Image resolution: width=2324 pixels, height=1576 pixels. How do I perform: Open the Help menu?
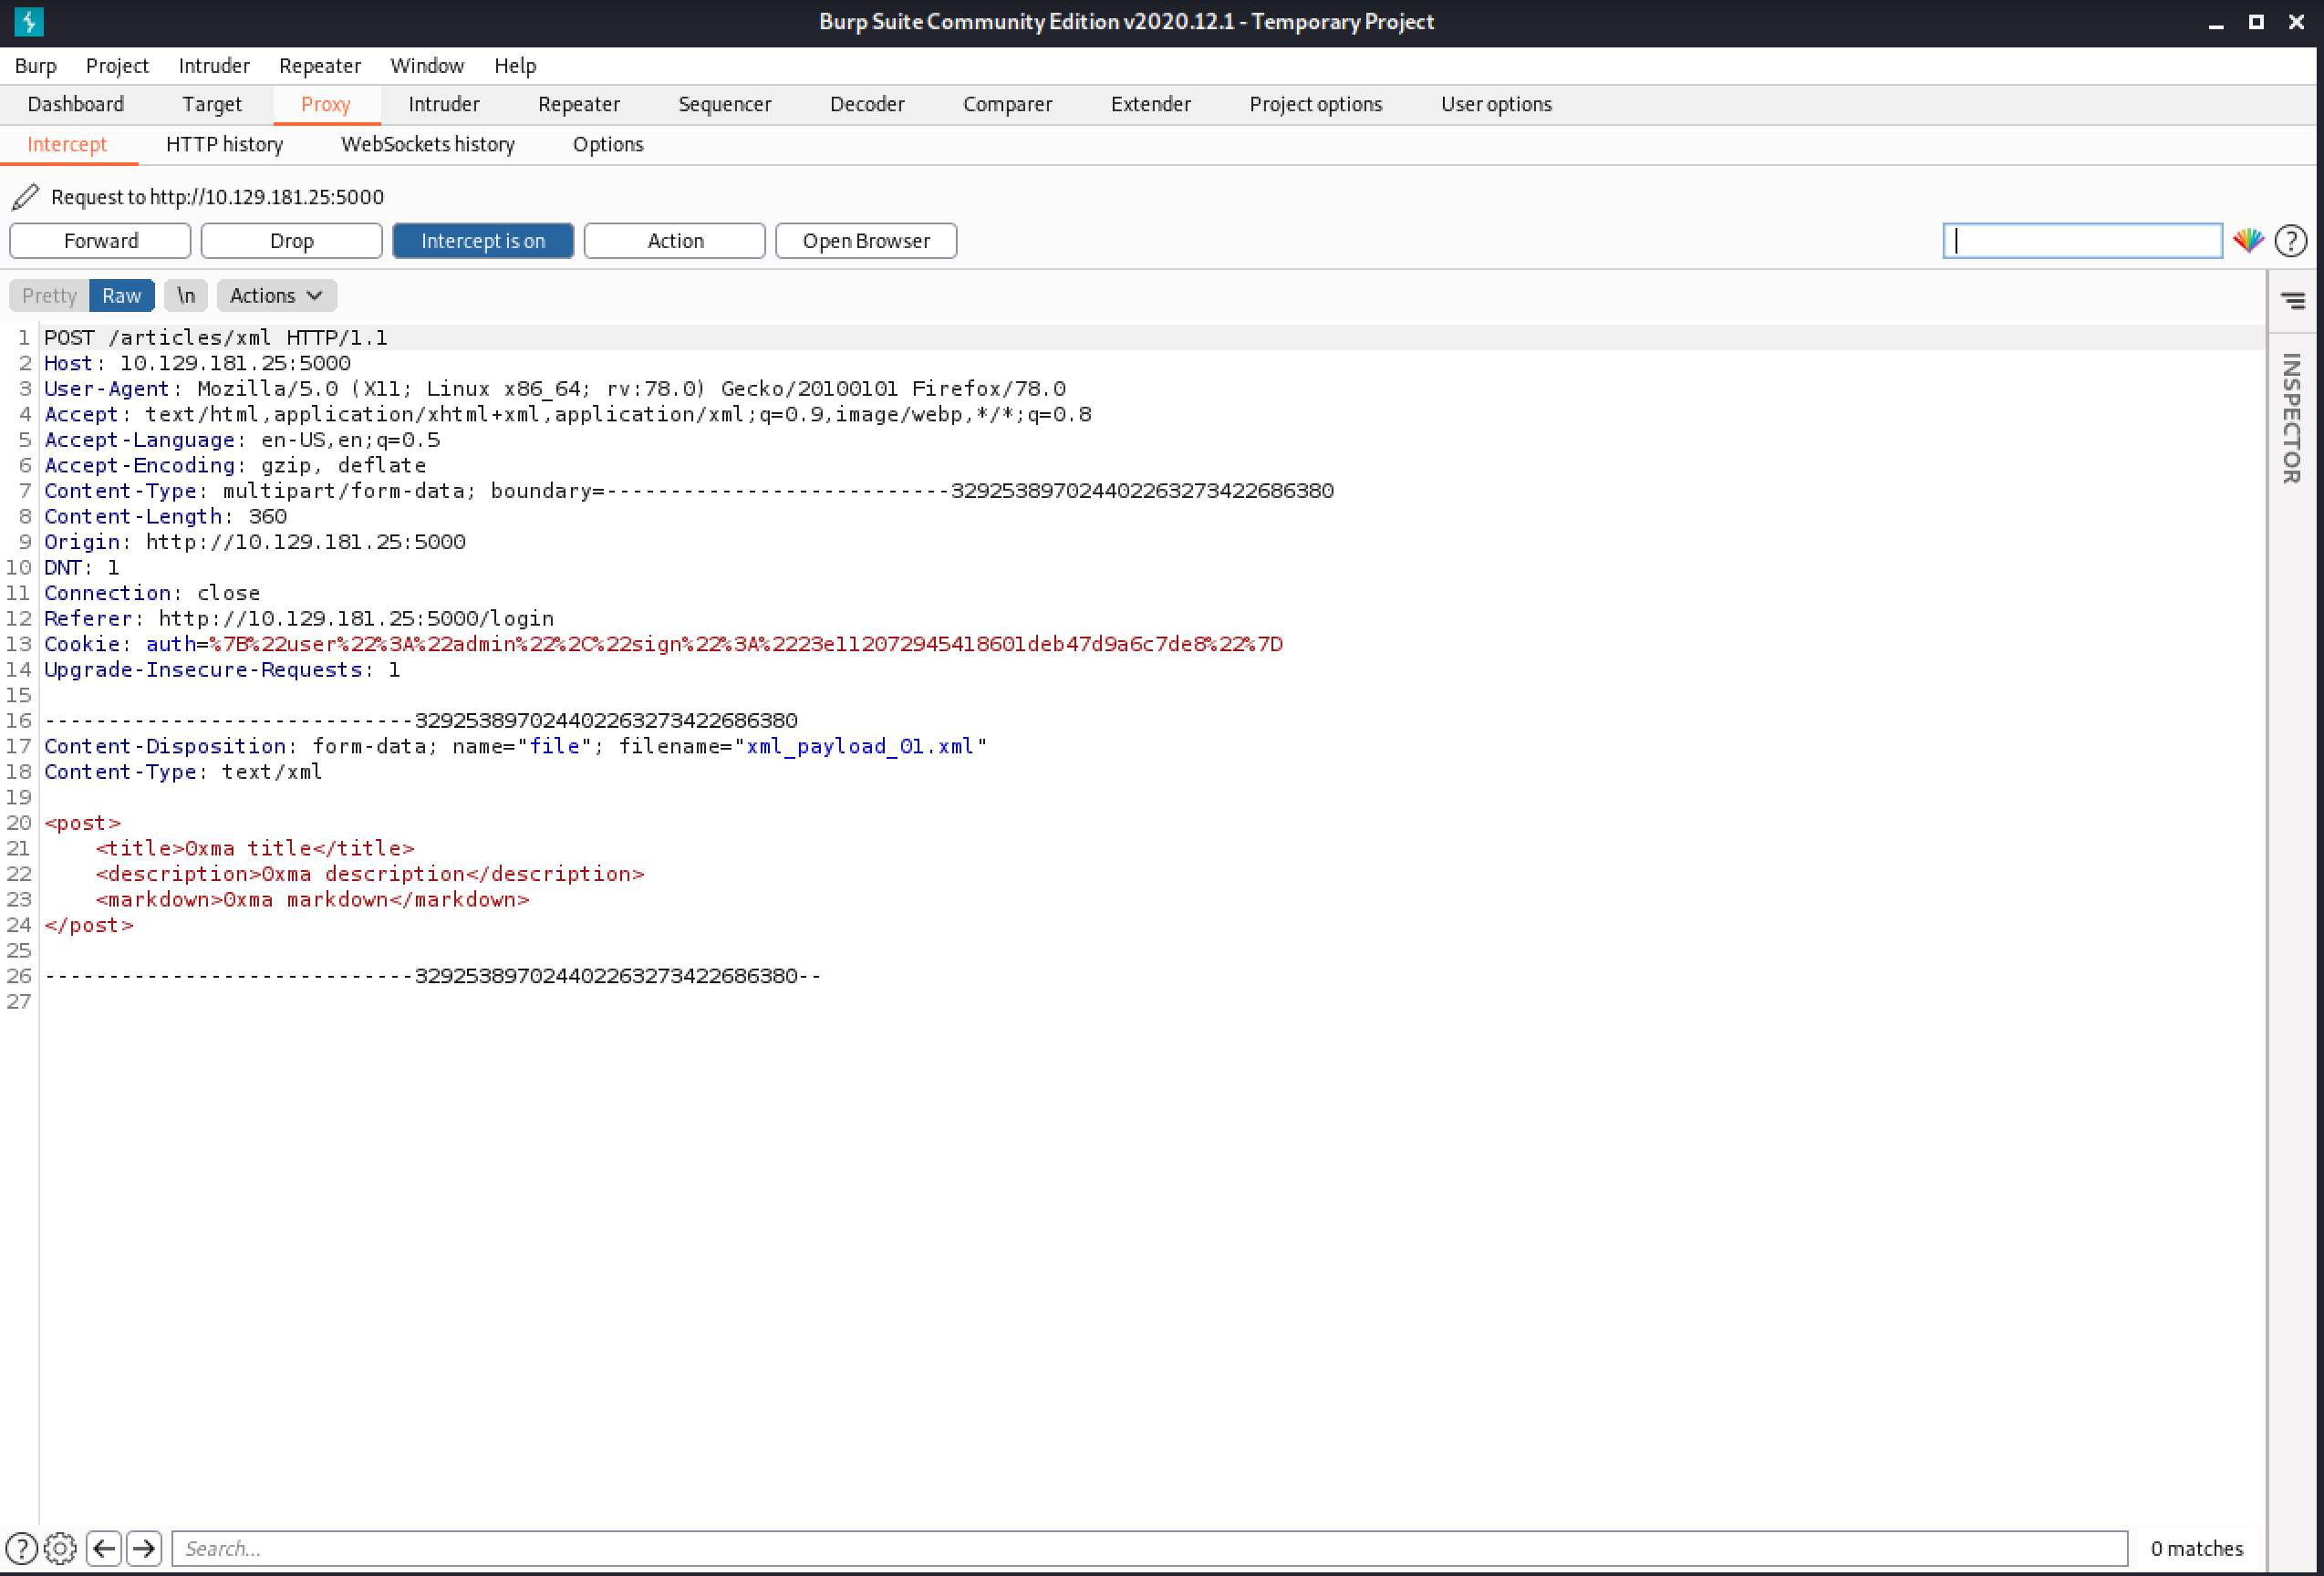(515, 66)
